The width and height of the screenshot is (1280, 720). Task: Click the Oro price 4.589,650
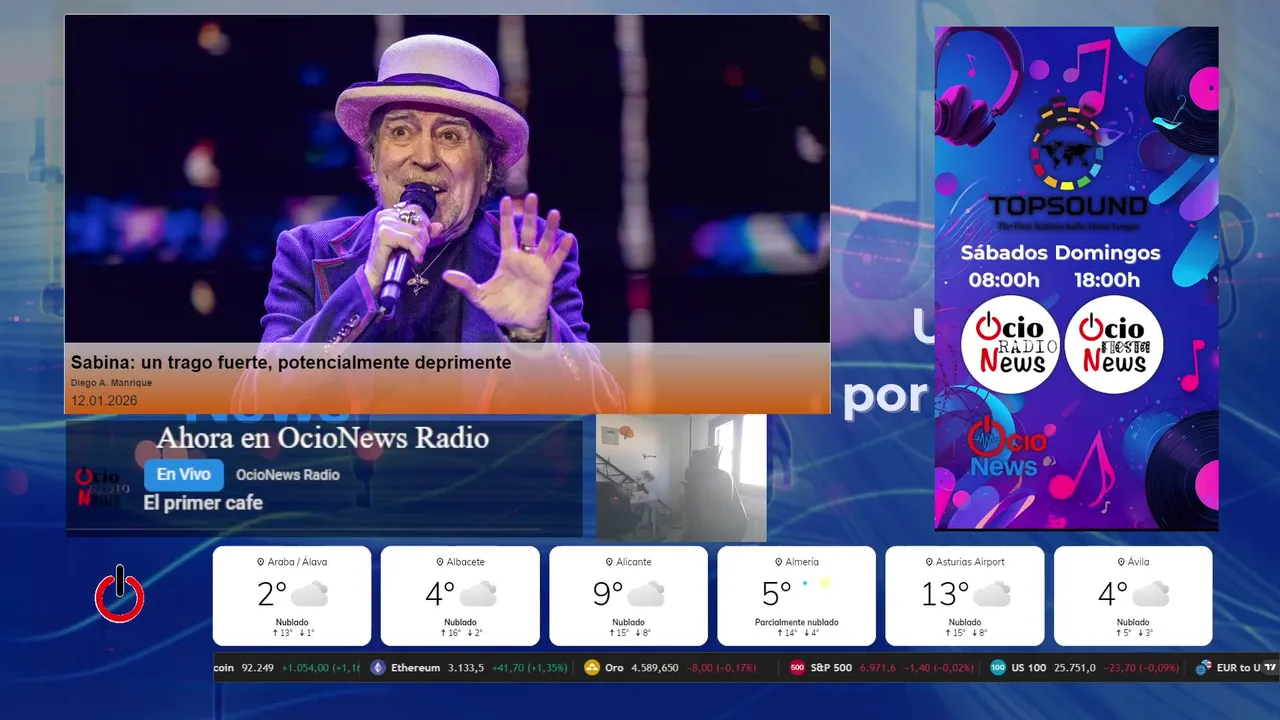coord(654,668)
